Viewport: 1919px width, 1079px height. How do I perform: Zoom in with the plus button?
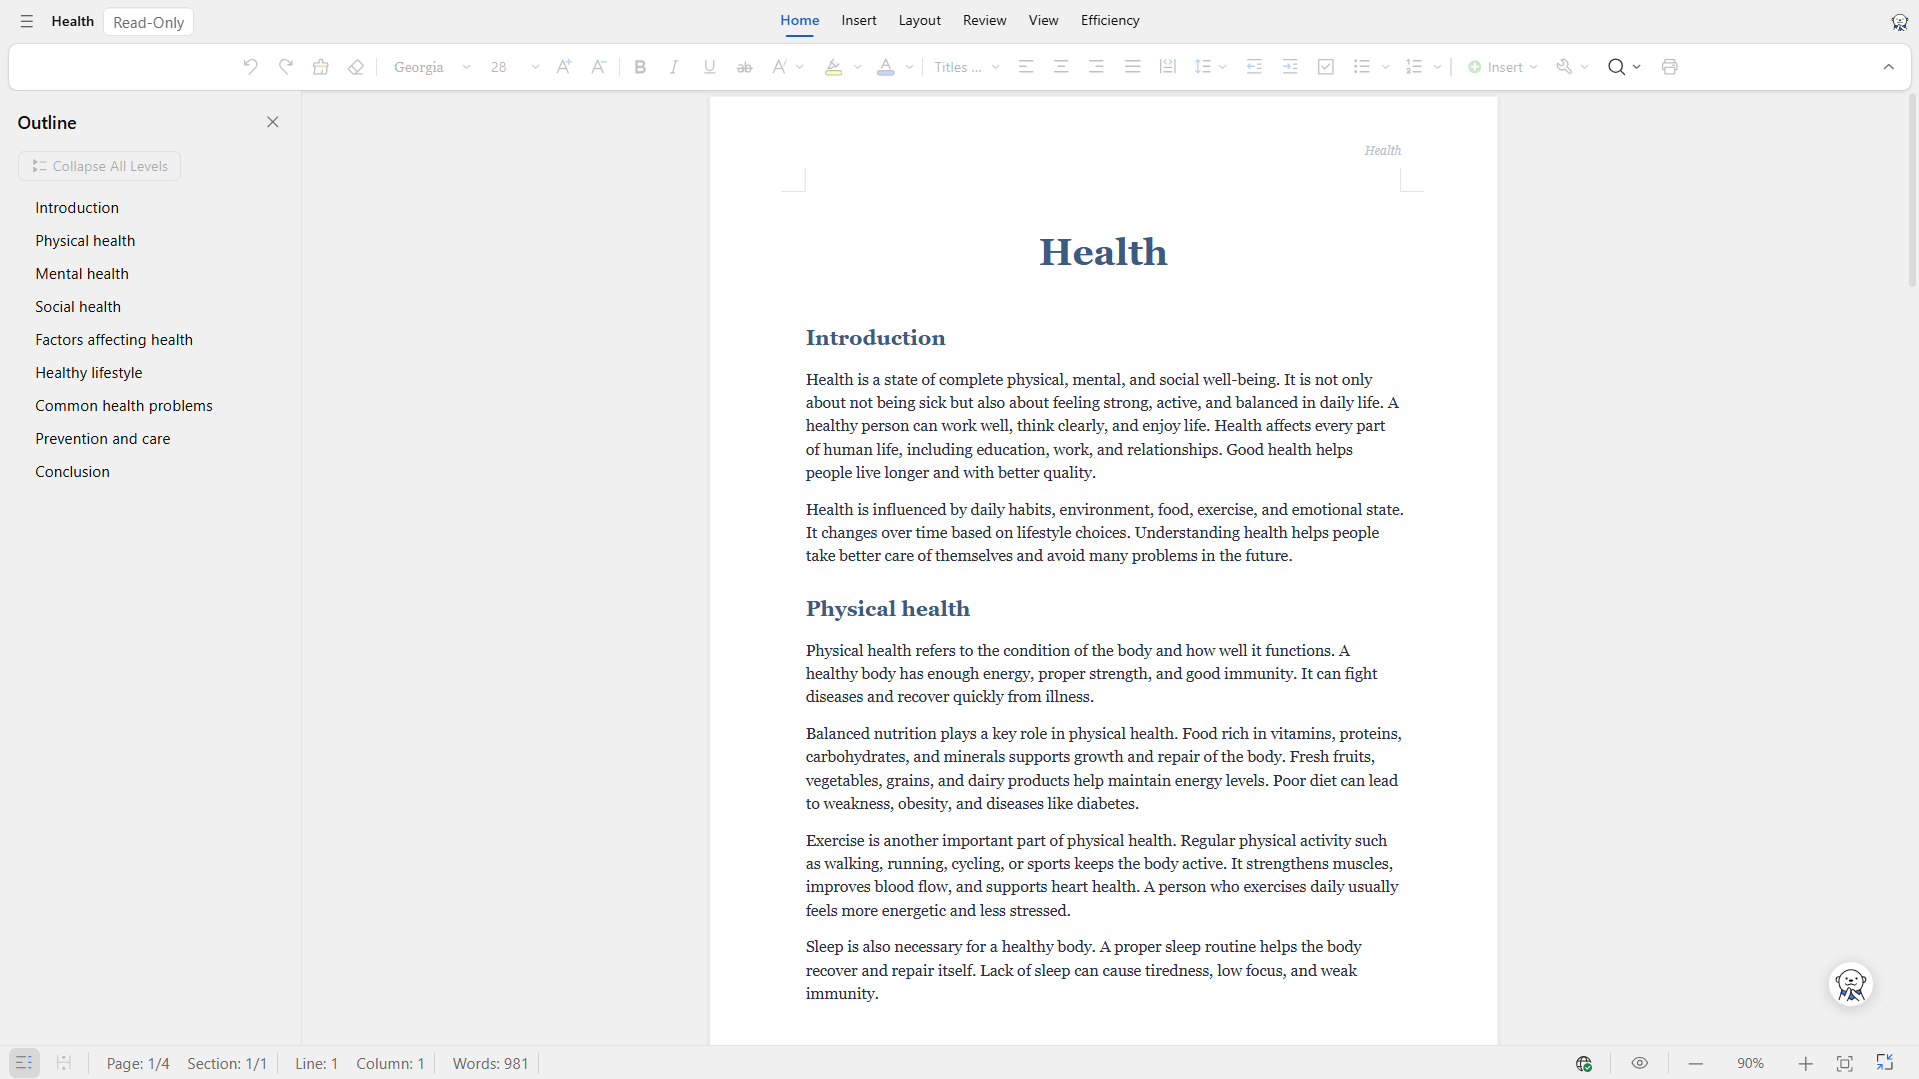[x=1805, y=1063]
